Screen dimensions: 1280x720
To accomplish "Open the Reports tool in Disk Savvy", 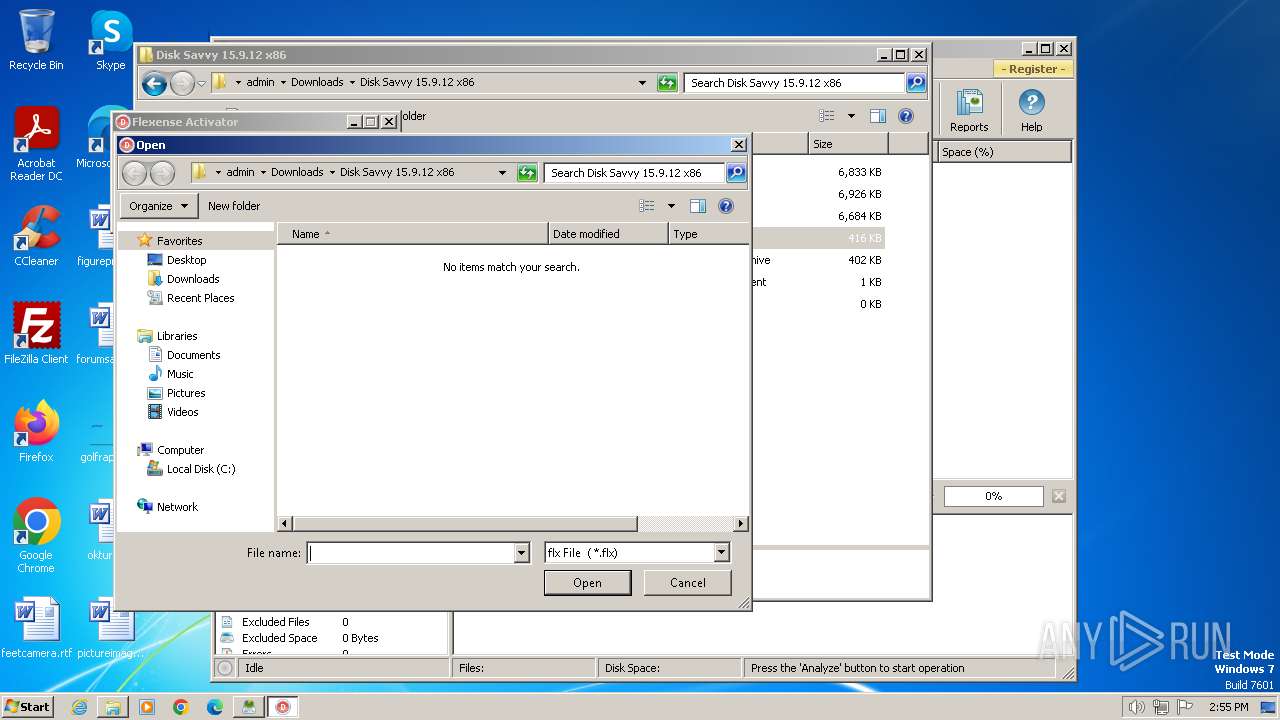I will [968, 110].
